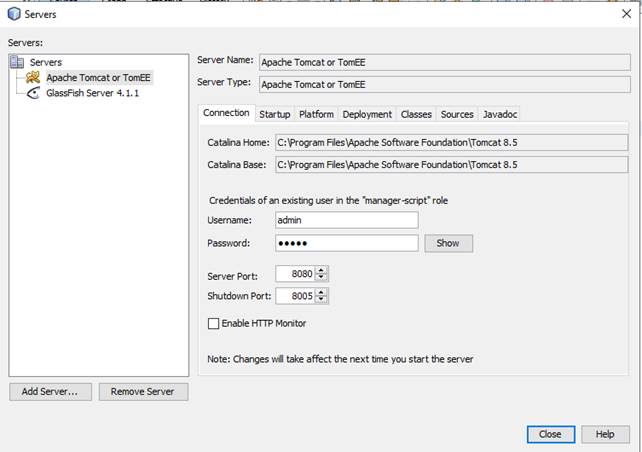Select the Servers root tree node
Image resolution: width=642 pixels, height=452 pixels.
tap(45, 62)
